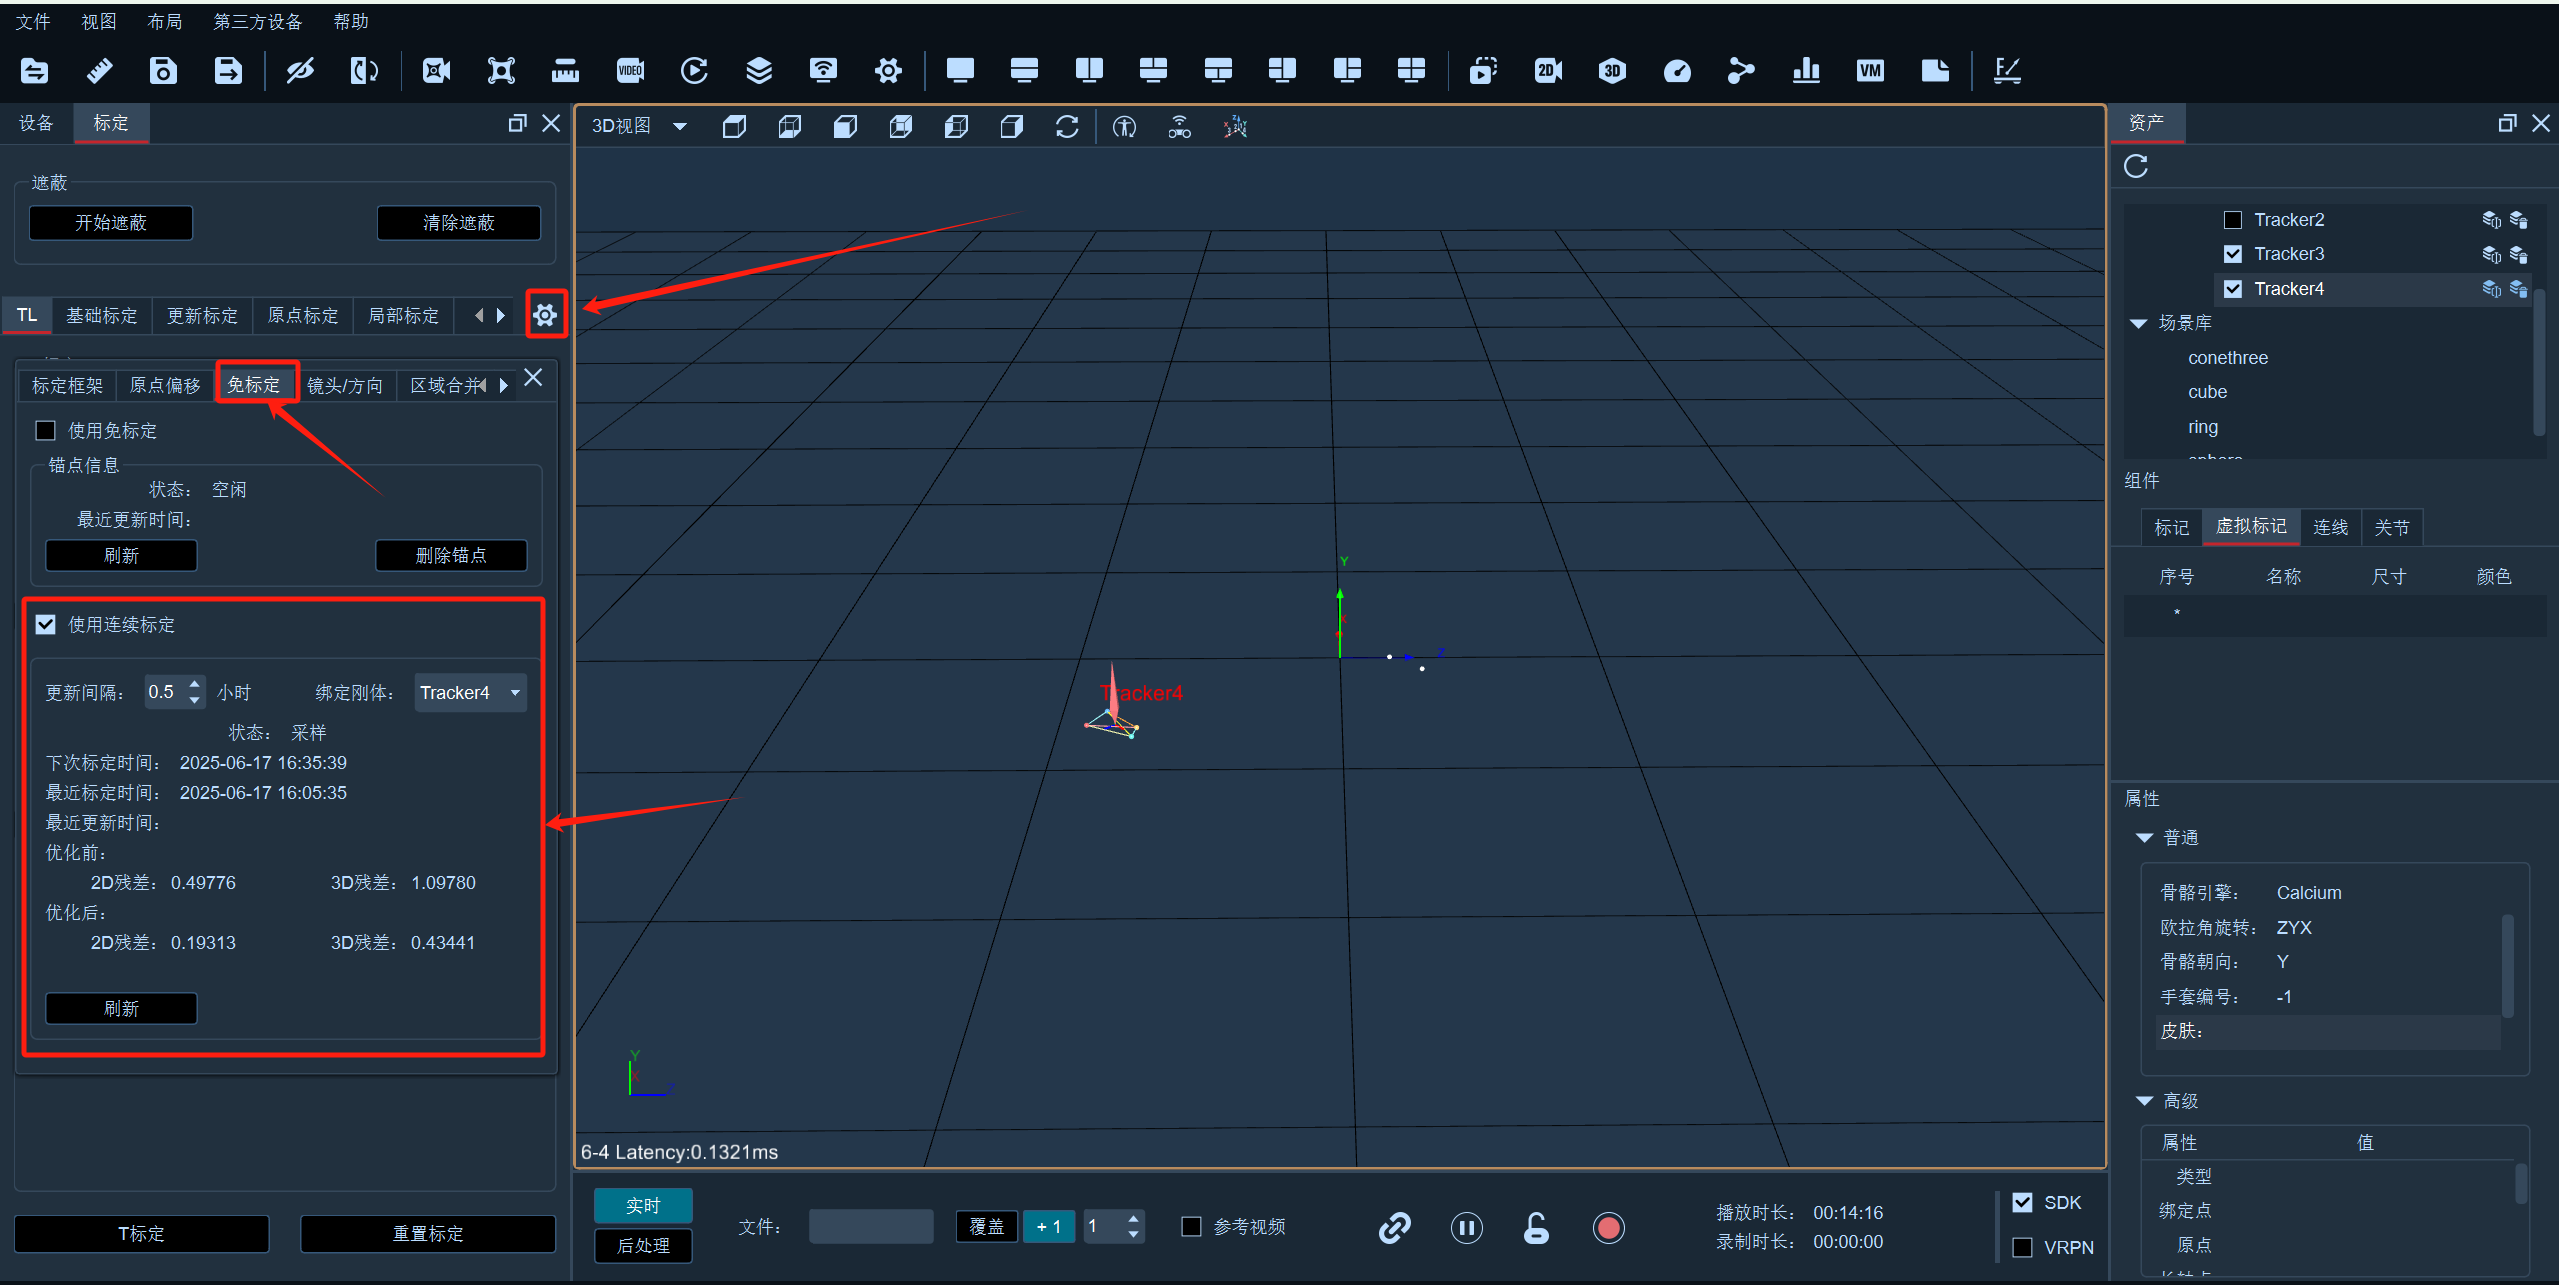
Task: Click the crossed-out eye hide icon
Action: [300, 70]
